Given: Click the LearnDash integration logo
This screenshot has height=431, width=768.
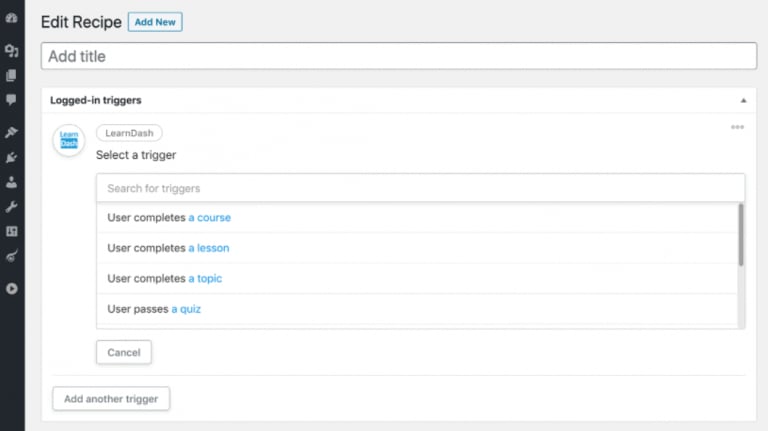Looking at the screenshot, I should [68, 142].
